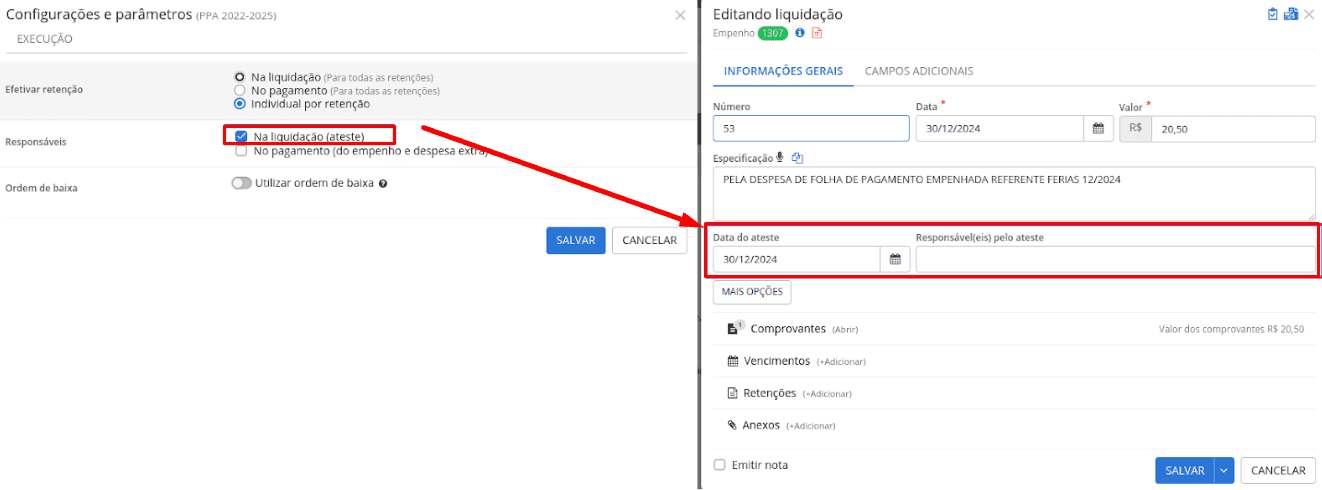Open the calendar picker for Data do ateste
This screenshot has width=1322, height=490.
pos(895,259)
